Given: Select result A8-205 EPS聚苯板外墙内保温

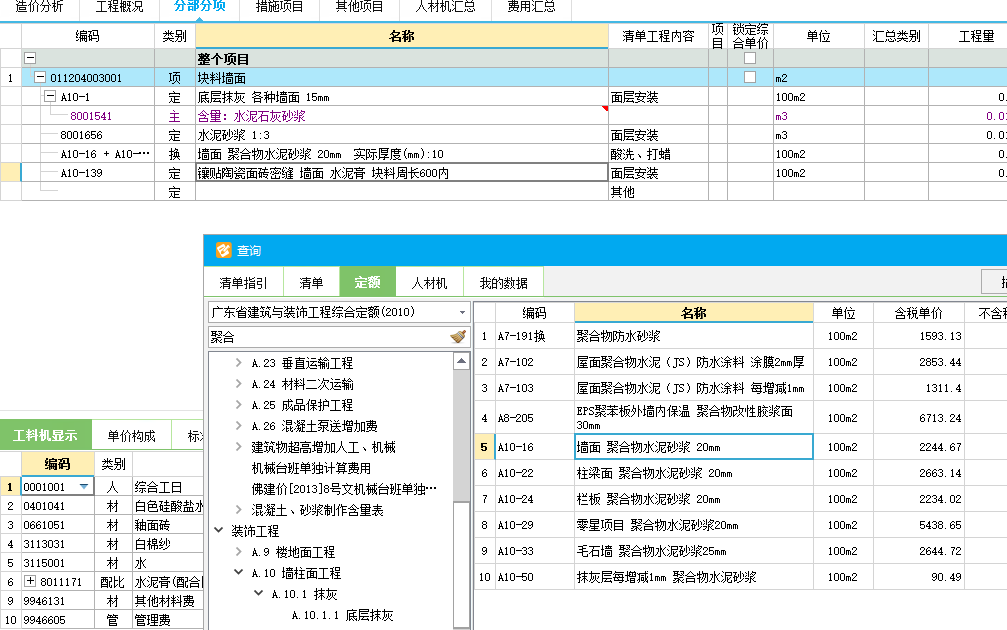Looking at the screenshot, I should tap(694, 417).
